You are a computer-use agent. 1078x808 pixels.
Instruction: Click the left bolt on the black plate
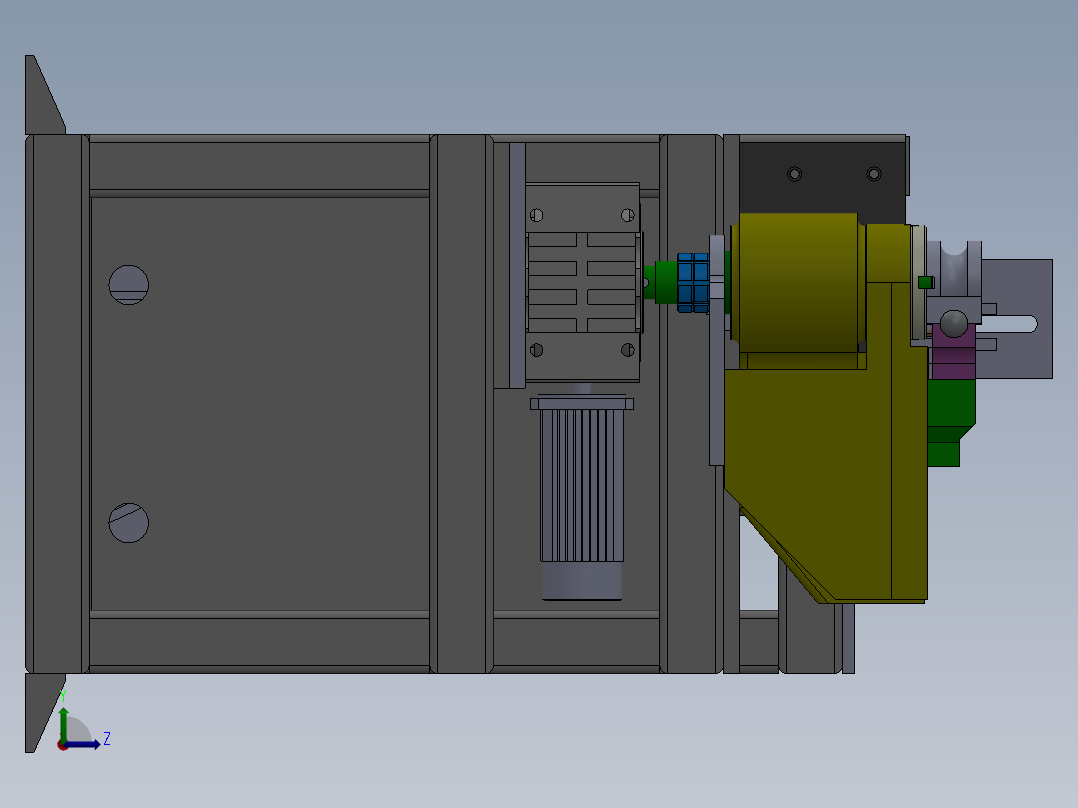coord(794,174)
